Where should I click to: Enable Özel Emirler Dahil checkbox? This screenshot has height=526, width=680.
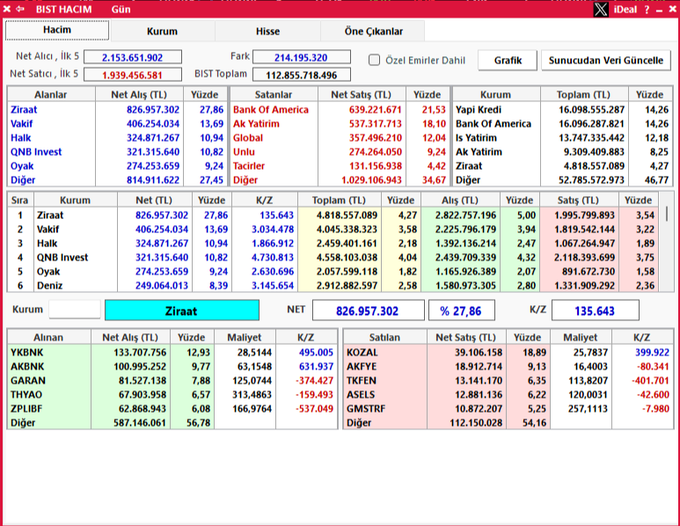374,60
